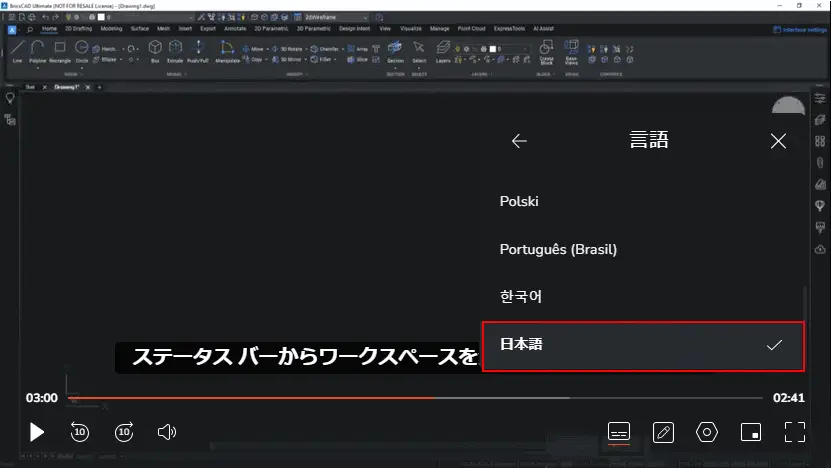Open the hexagon settings icon
This screenshot has width=831, height=470.
706,432
